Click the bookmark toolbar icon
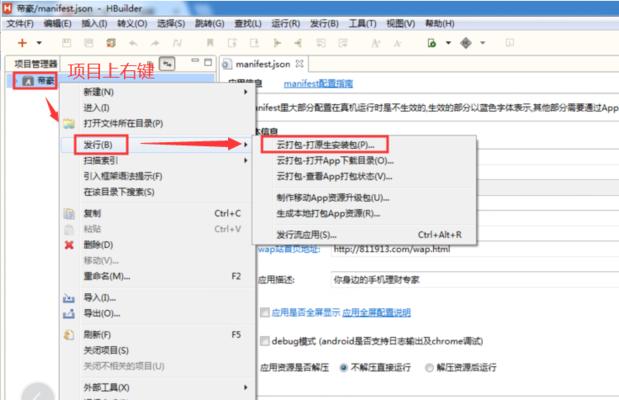The height and width of the screenshot is (400, 619). [x=210, y=43]
